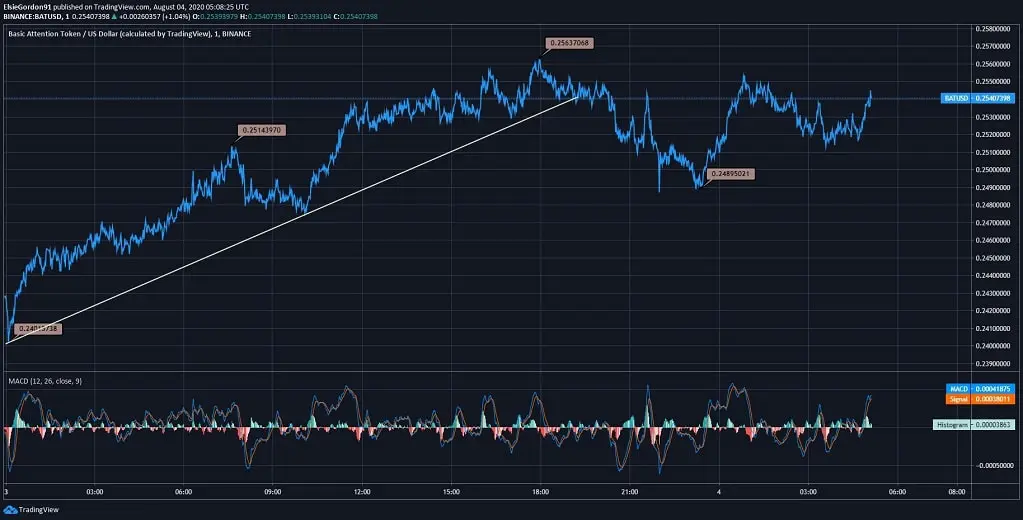Click 0.24600000 on the price axis
The height and width of the screenshot is (520, 1023).
click(x=993, y=240)
